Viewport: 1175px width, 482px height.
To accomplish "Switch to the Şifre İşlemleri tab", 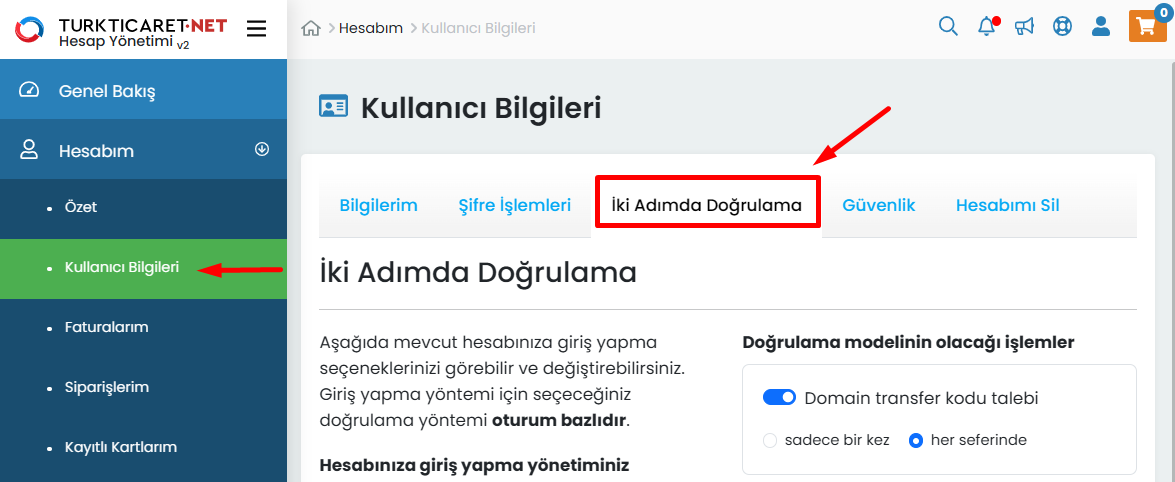I will point(514,205).
